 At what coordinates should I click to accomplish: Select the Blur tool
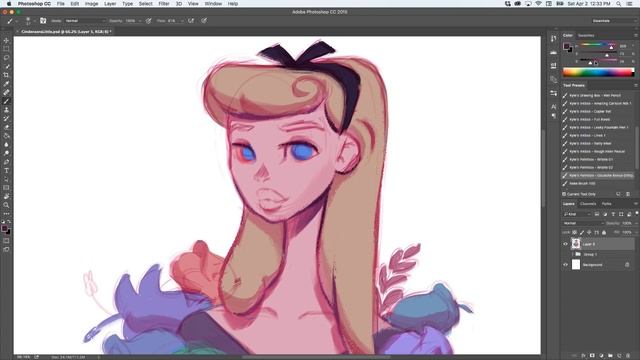coord(6,144)
